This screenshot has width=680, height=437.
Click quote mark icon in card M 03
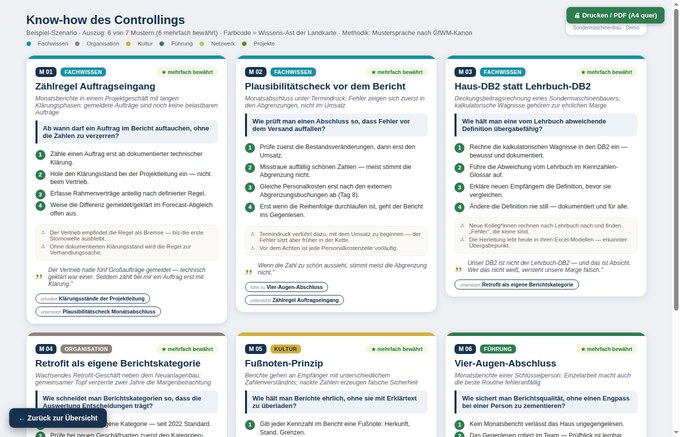[x=458, y=270]
